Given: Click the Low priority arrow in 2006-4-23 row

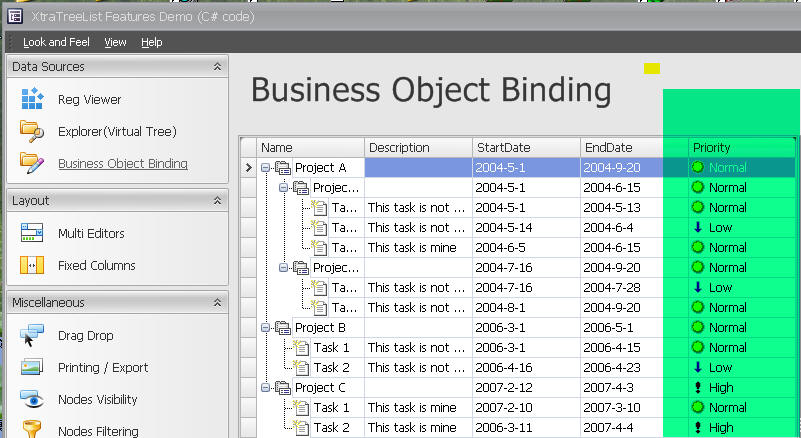Looking at the screenshot, I should [x=698, y=367].
